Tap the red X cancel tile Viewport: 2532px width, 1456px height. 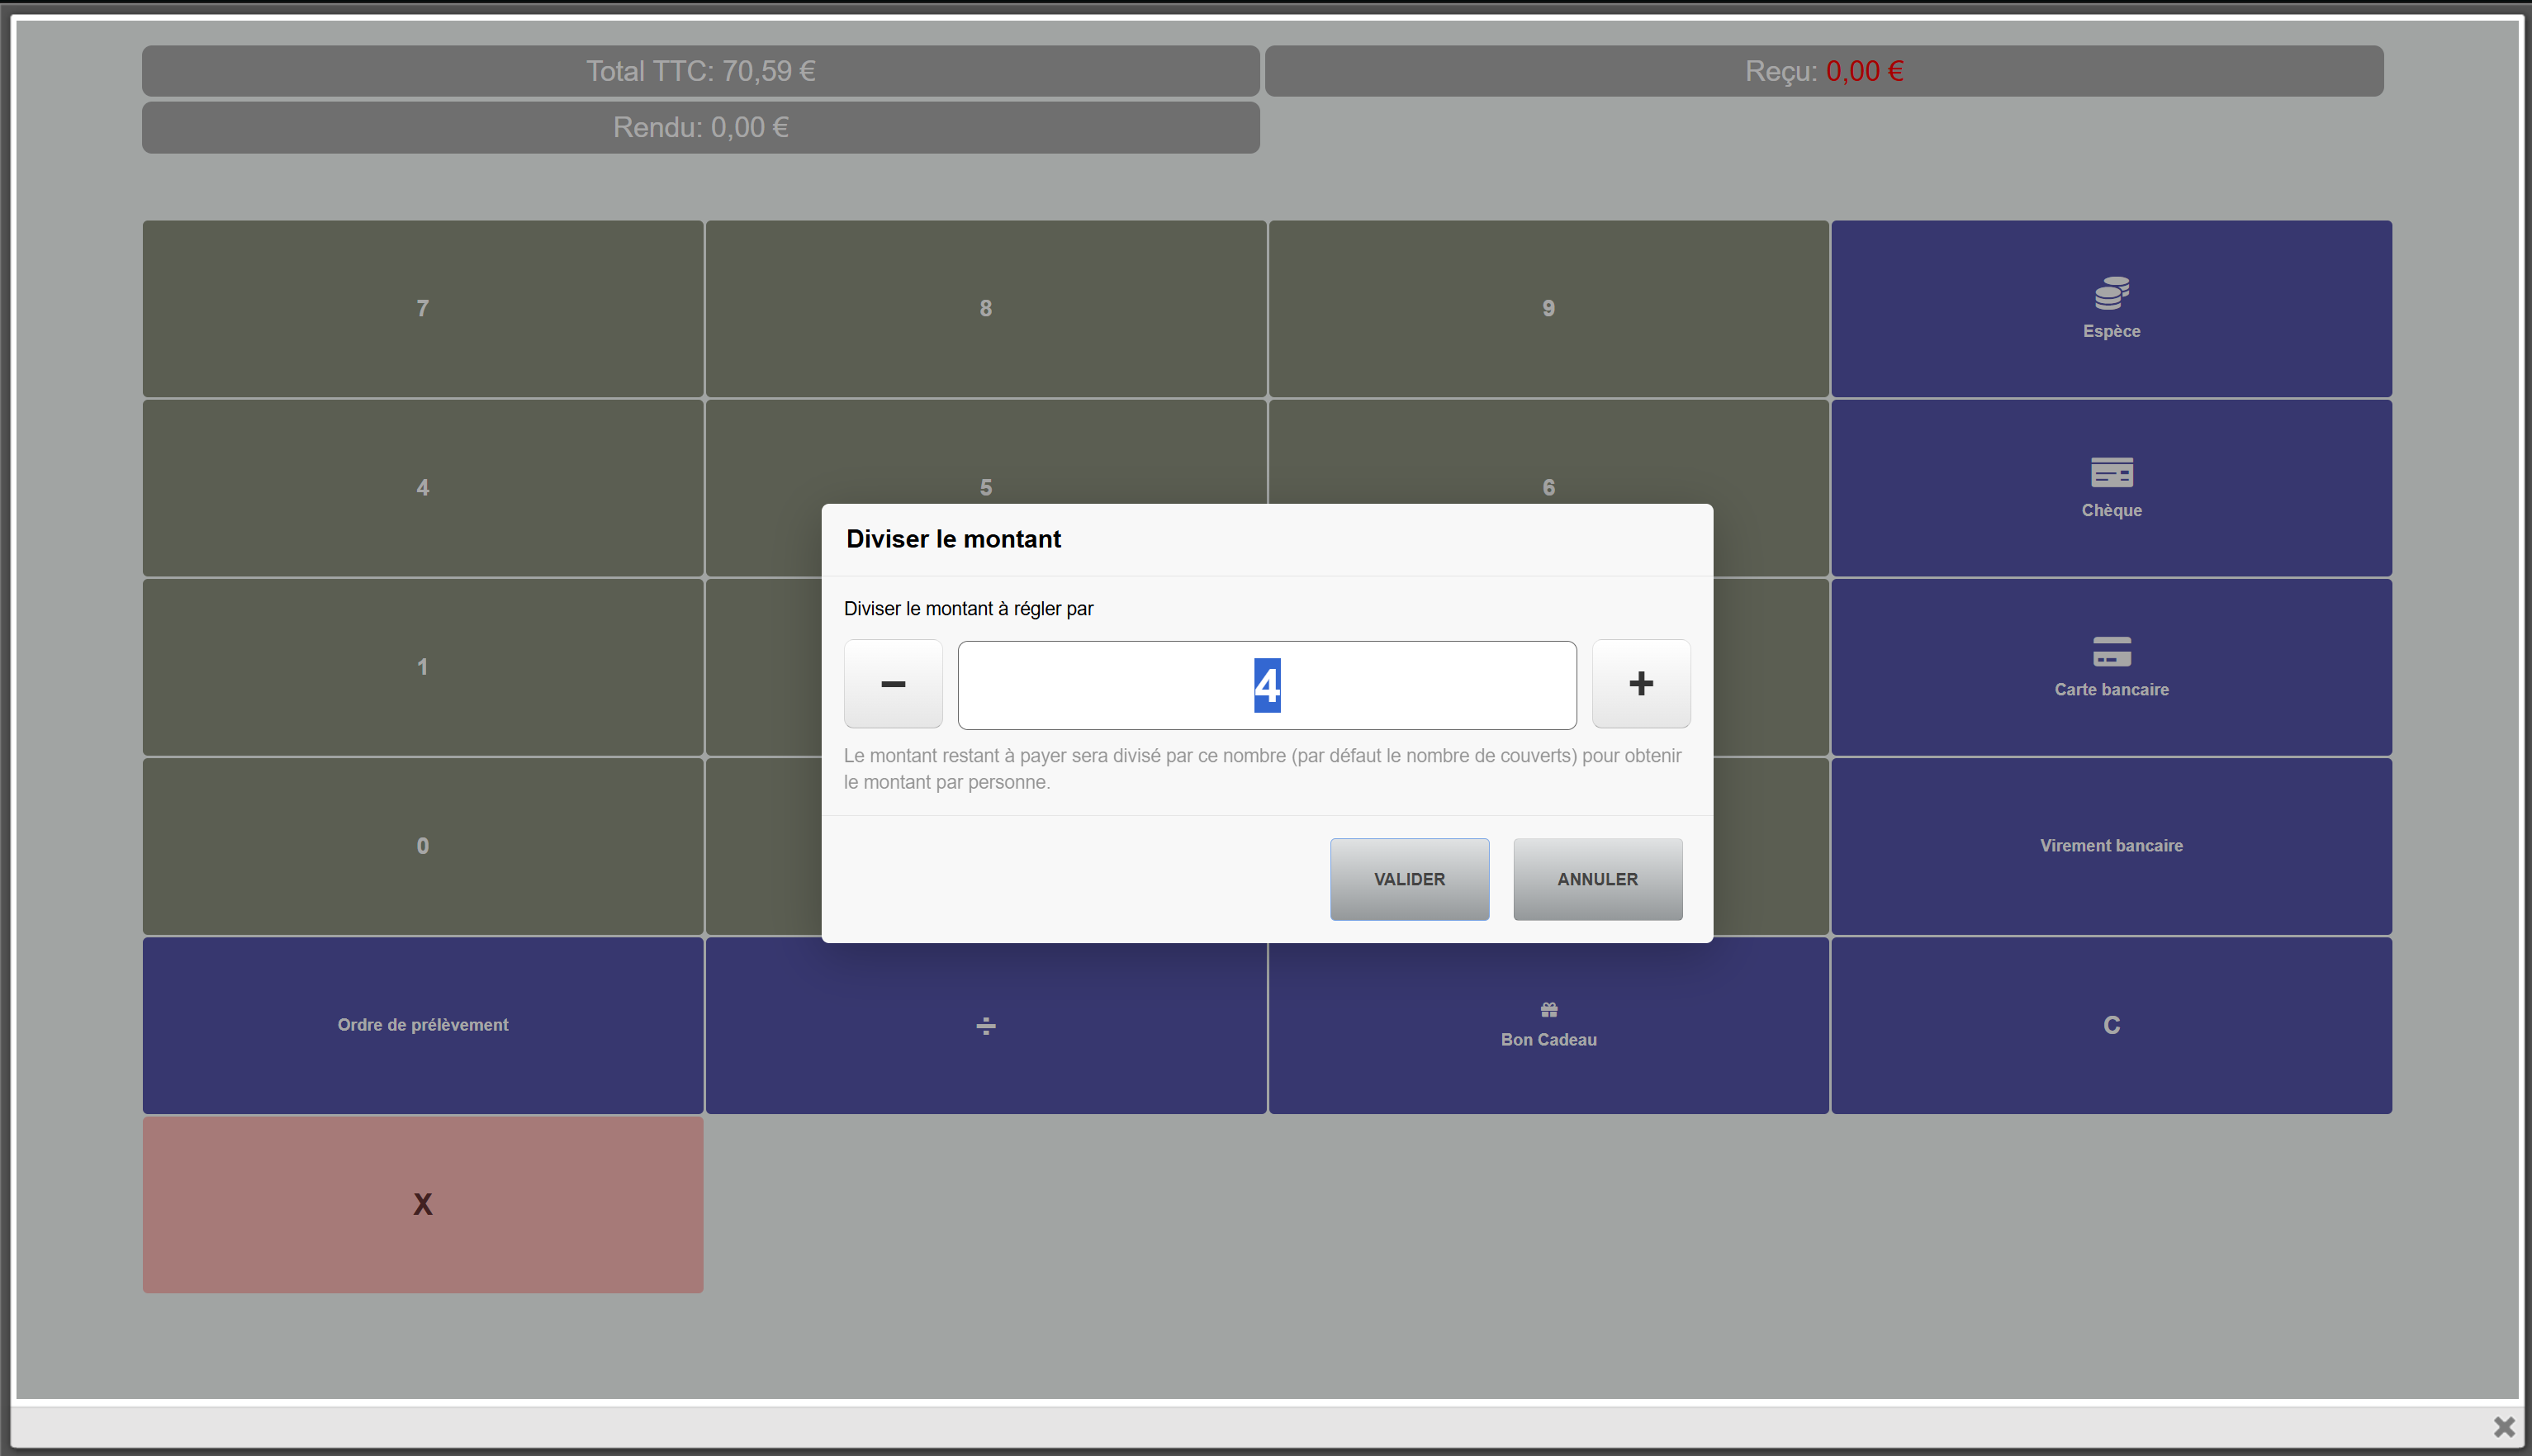pyautogui.click(x=423, y=1204)
